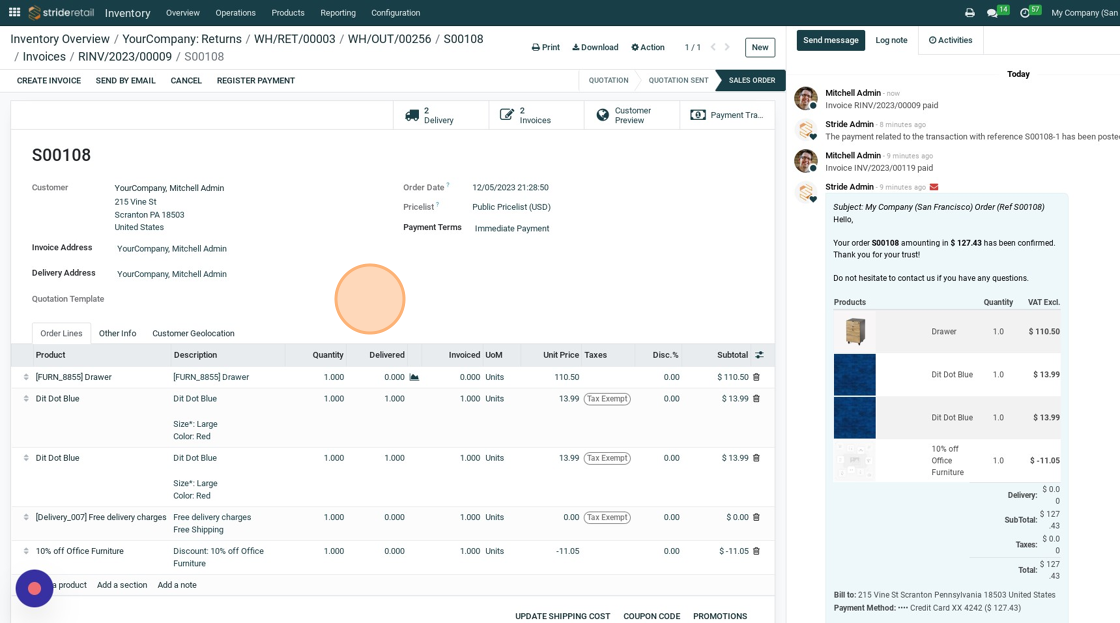Open the forecast chart icon on Drawer line

click(x=414, y=377)
